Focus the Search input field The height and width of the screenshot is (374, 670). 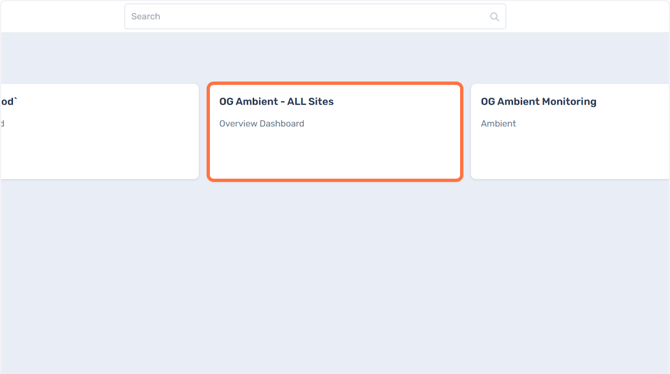tap(315, 17)
